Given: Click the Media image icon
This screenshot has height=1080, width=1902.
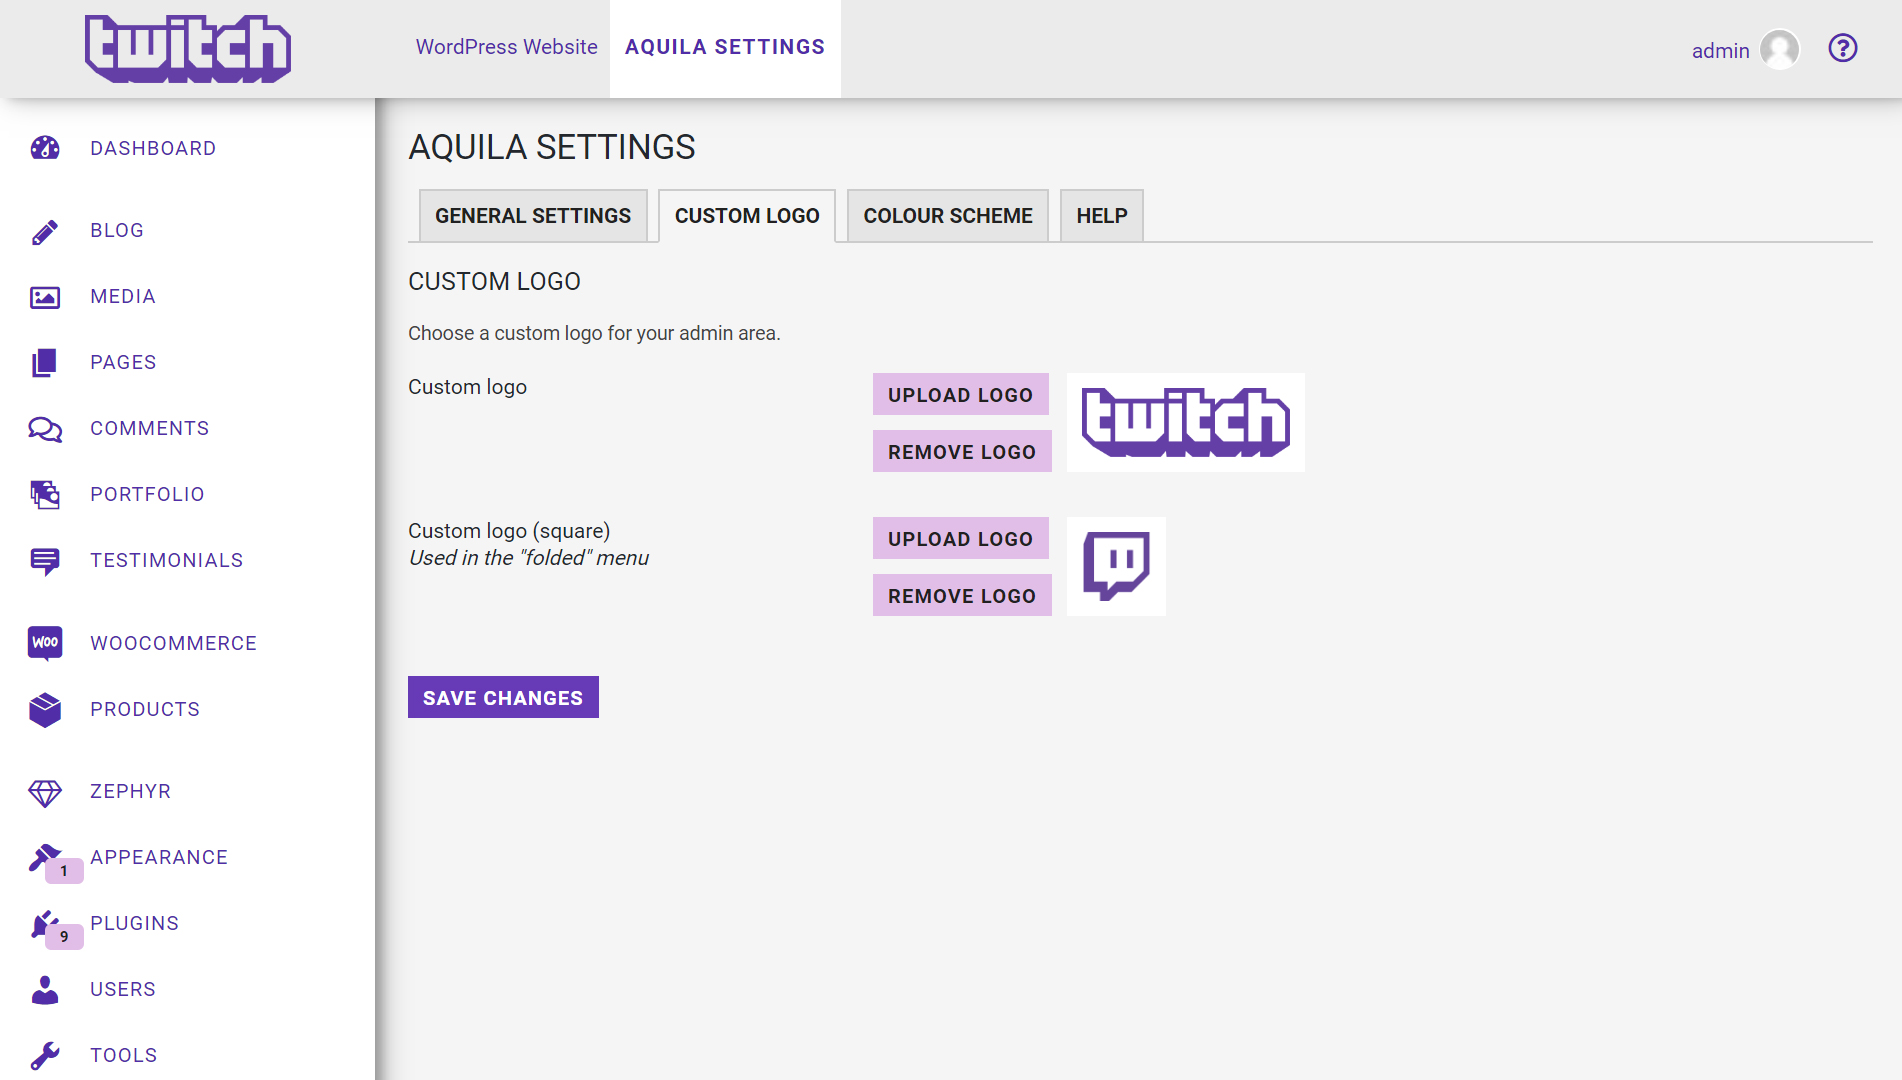Looking at the screenshot, I should pyautogui.click(x=45, y=297).
